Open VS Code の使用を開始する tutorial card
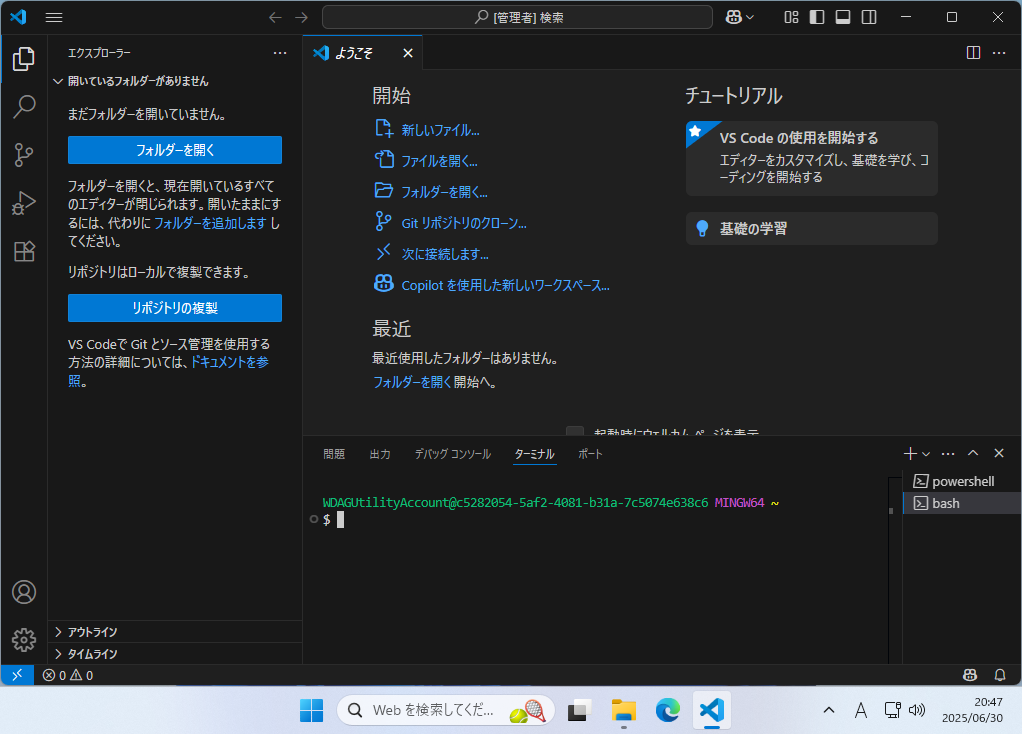This screenshot has width=1022, height=734. coord(811,158)
